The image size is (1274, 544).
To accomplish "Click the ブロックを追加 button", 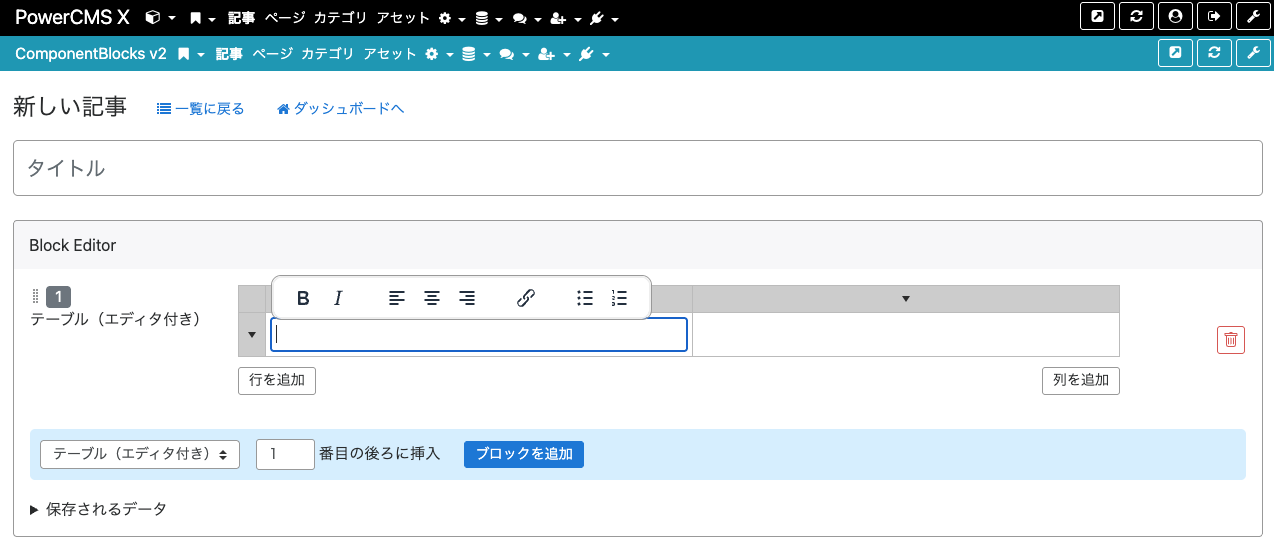I will pos(524,454).
